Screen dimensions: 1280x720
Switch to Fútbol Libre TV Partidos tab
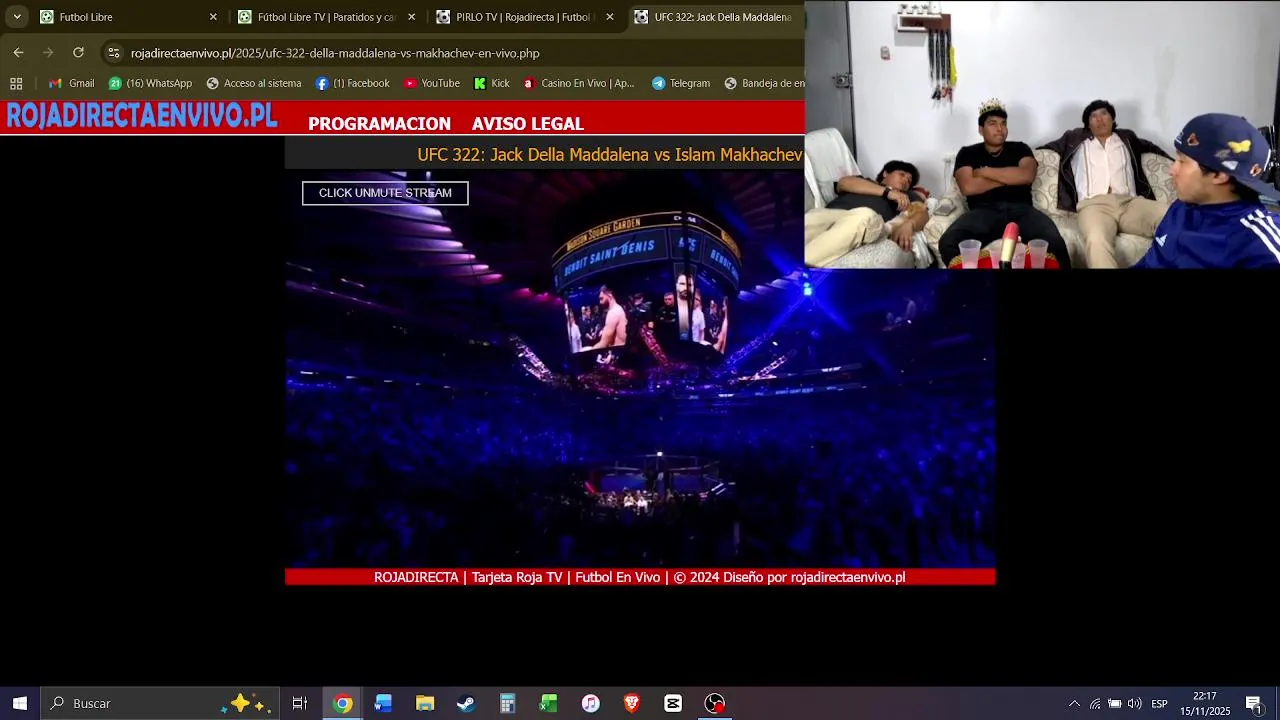pyautogui.click(x=325, y=17)
